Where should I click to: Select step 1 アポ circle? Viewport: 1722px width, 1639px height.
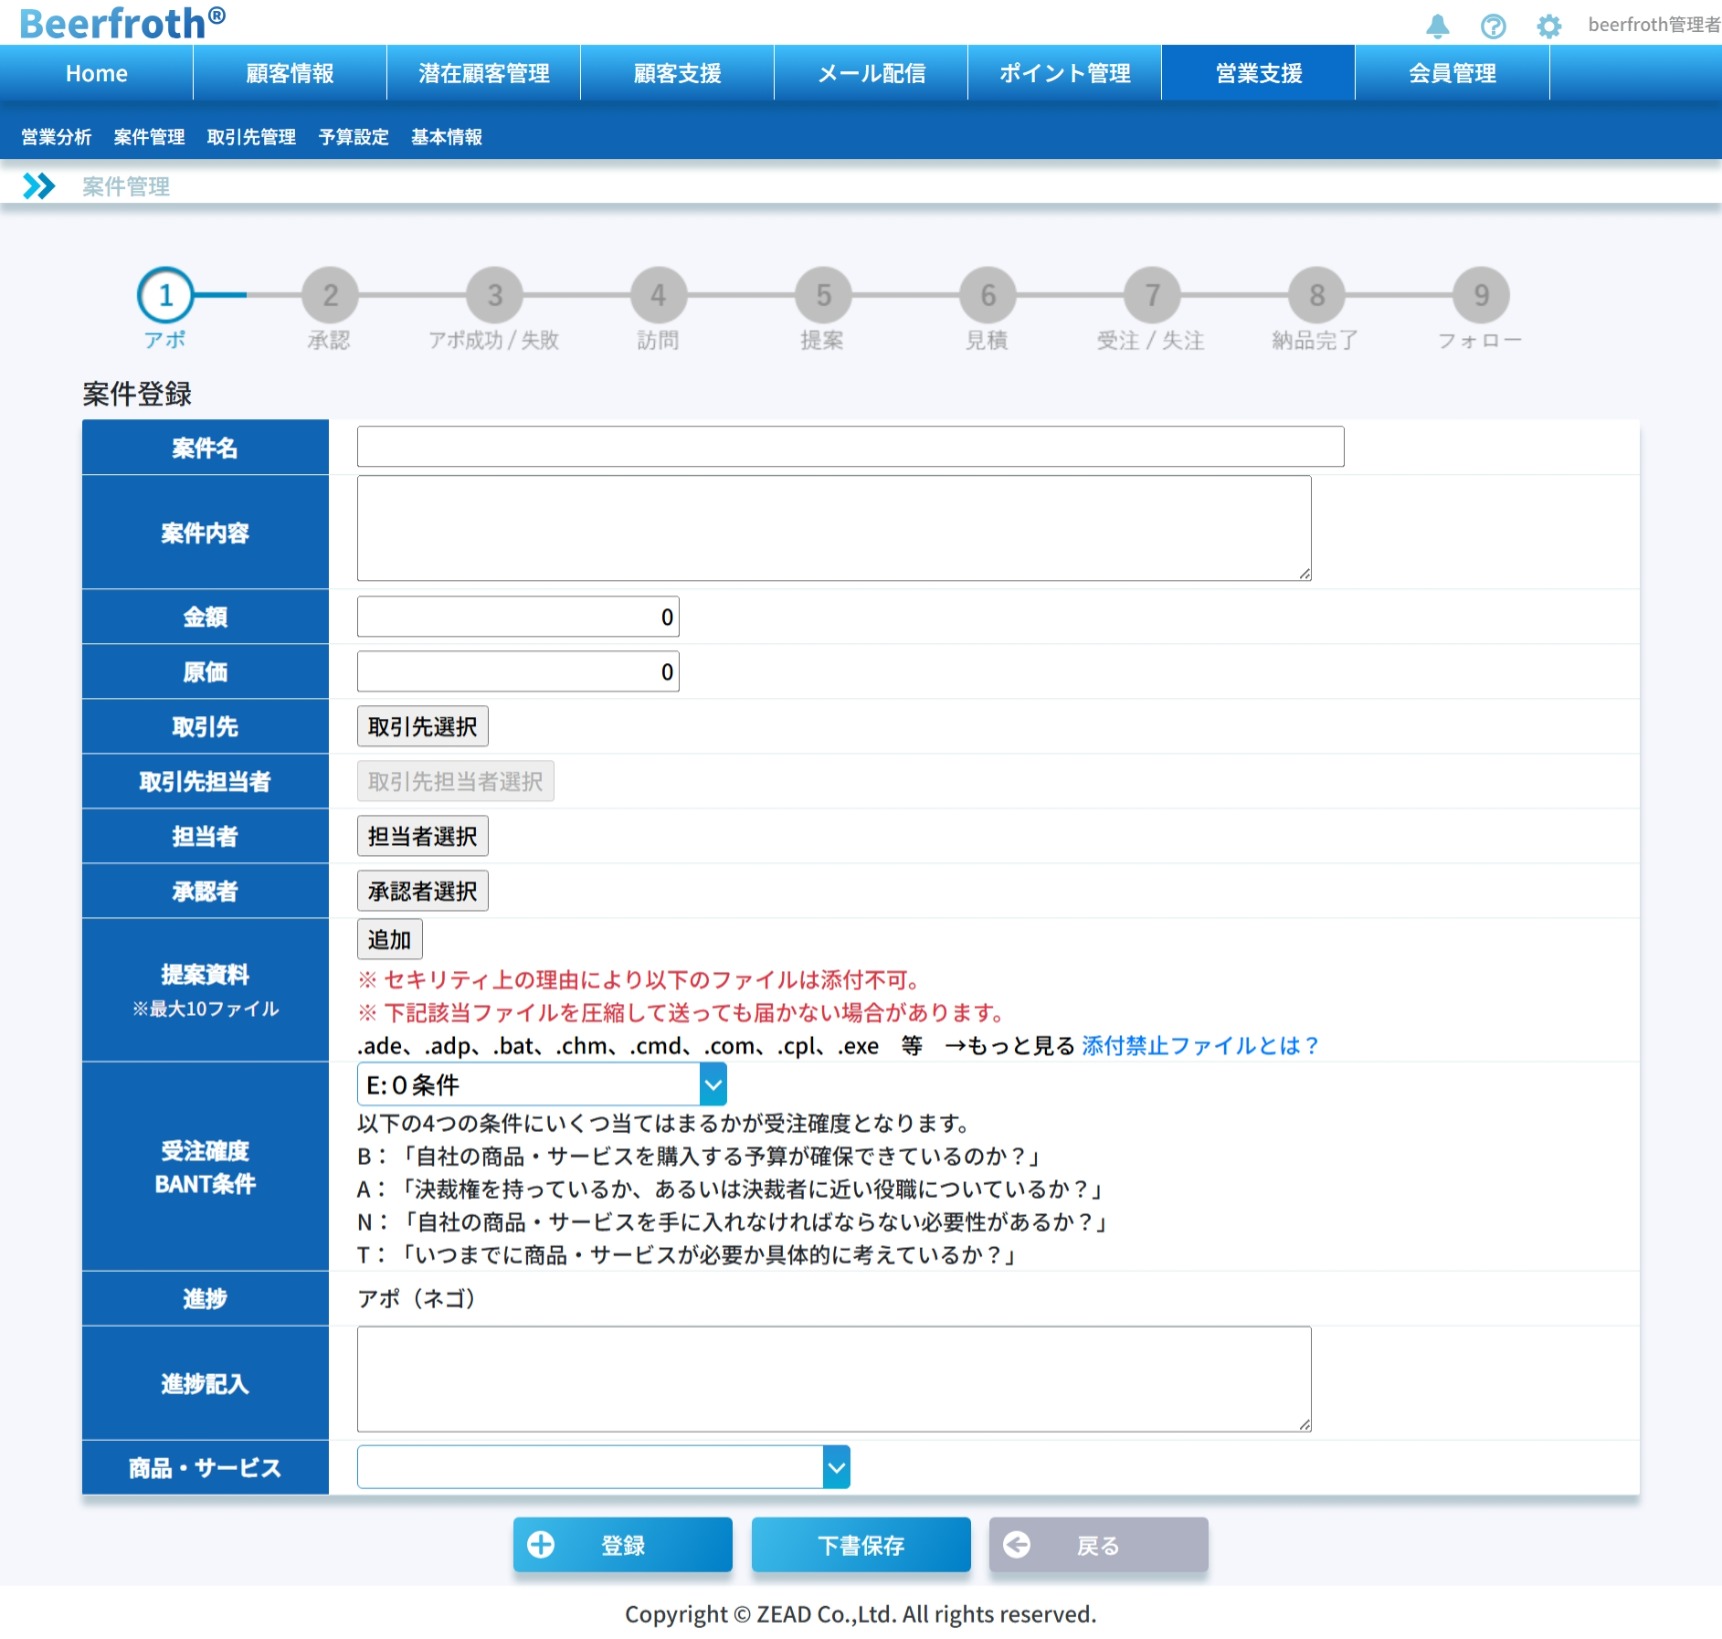coord(166,295)
